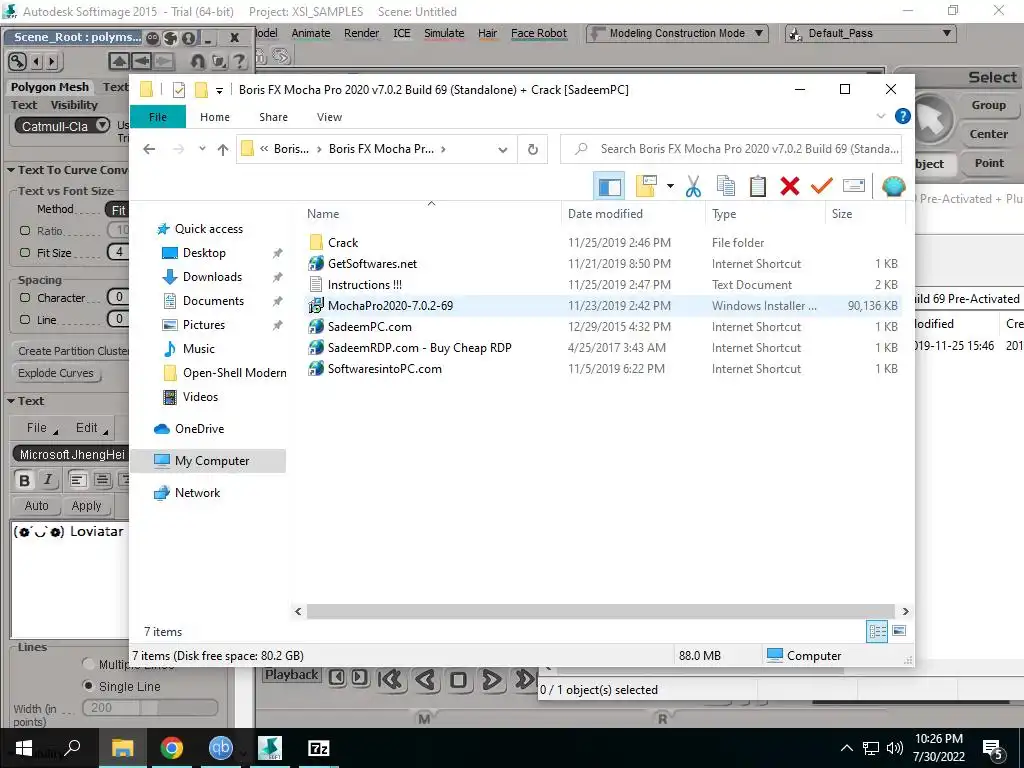Open the folder options icon dropdown arrow

click(670, 186)
